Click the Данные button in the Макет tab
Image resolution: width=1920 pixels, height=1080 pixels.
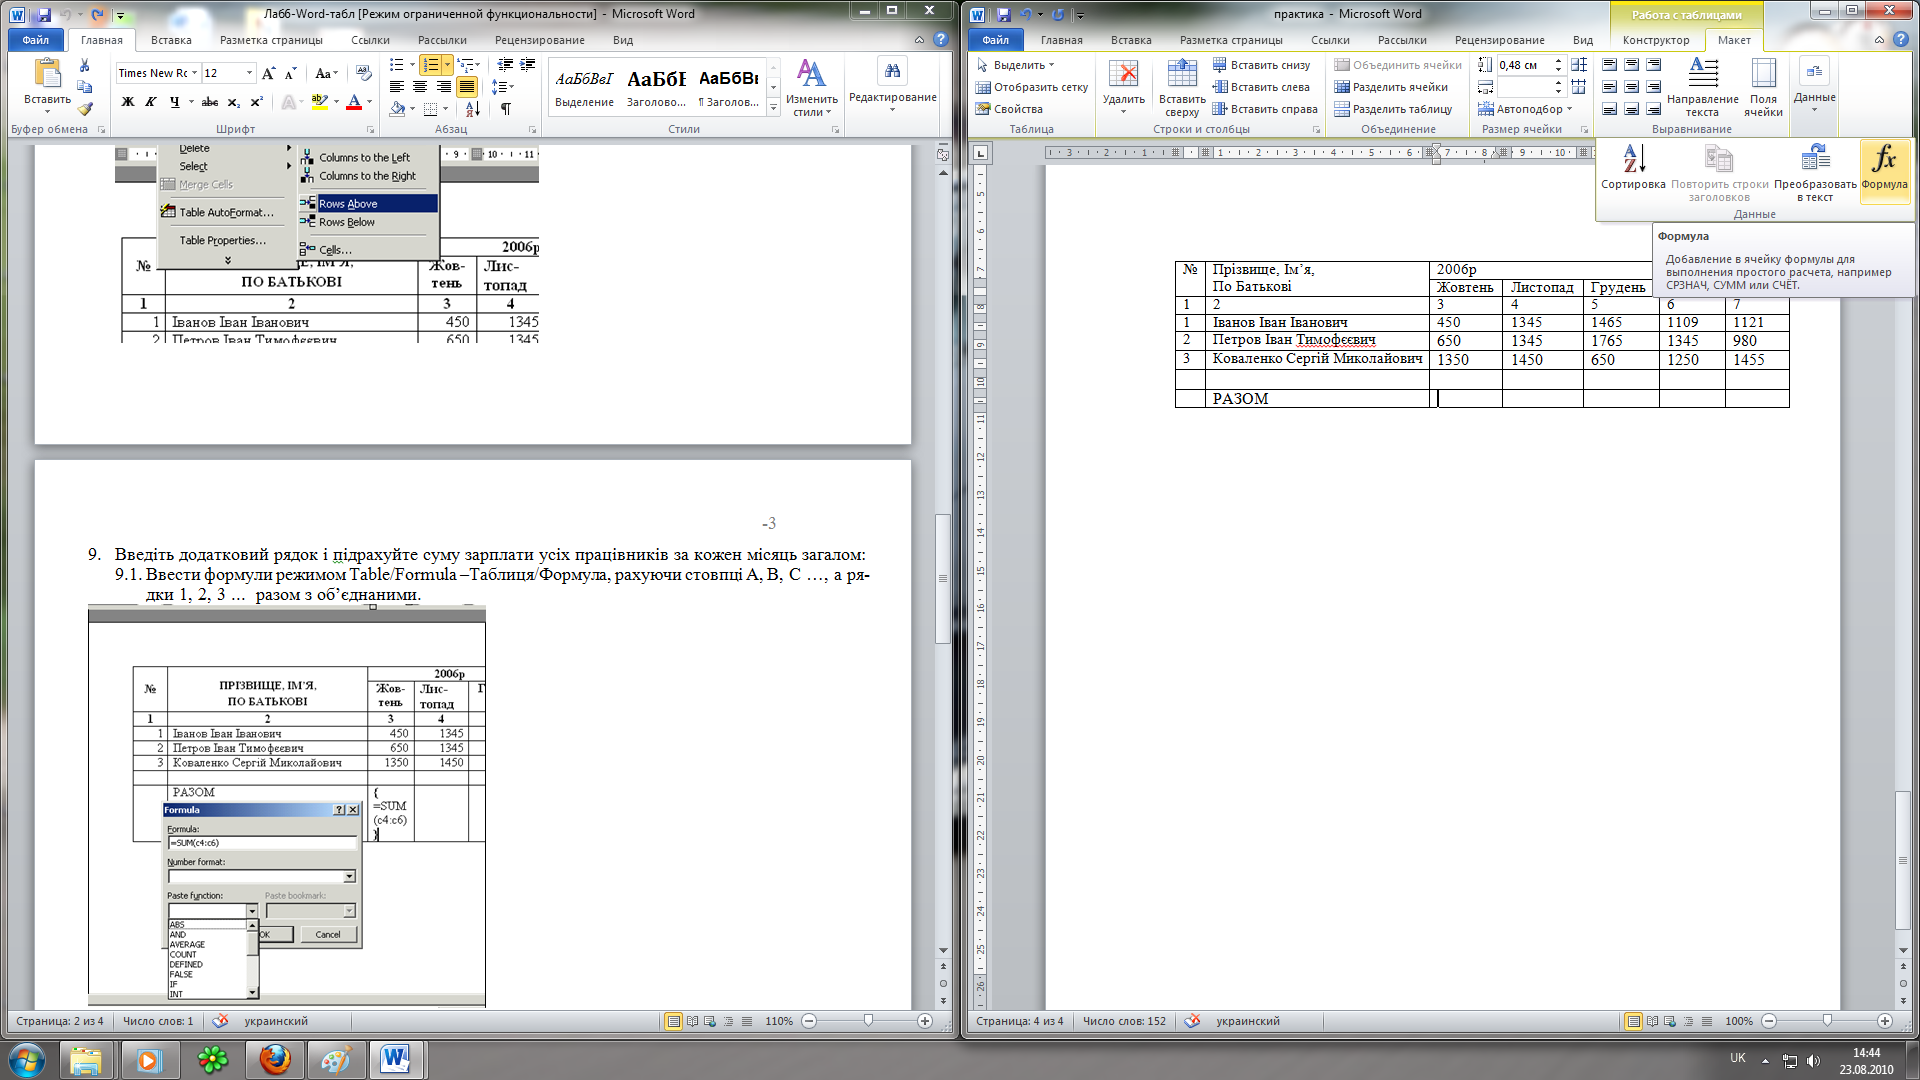pyautogui.click(x=1814, y=85)
